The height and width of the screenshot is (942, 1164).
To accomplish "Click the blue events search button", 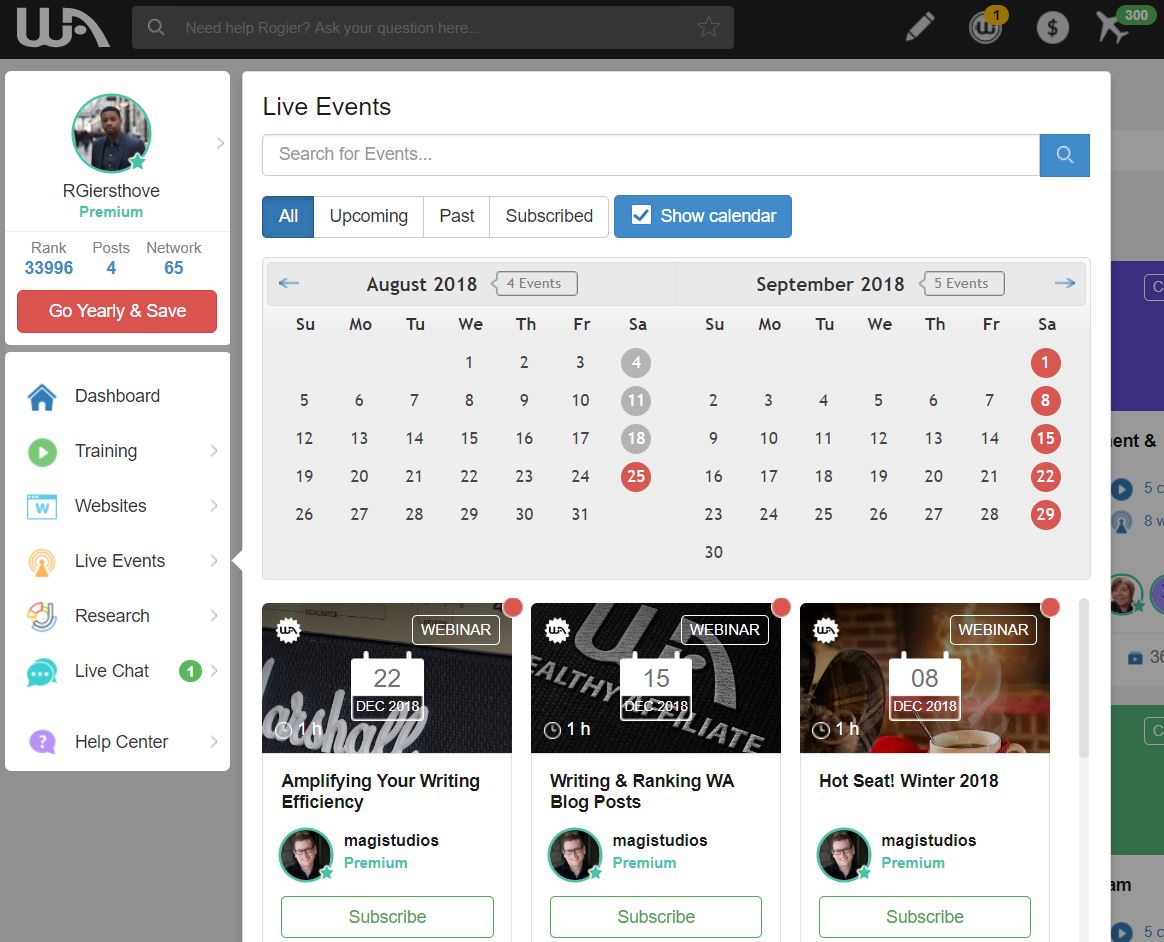I will [1065, 155].
